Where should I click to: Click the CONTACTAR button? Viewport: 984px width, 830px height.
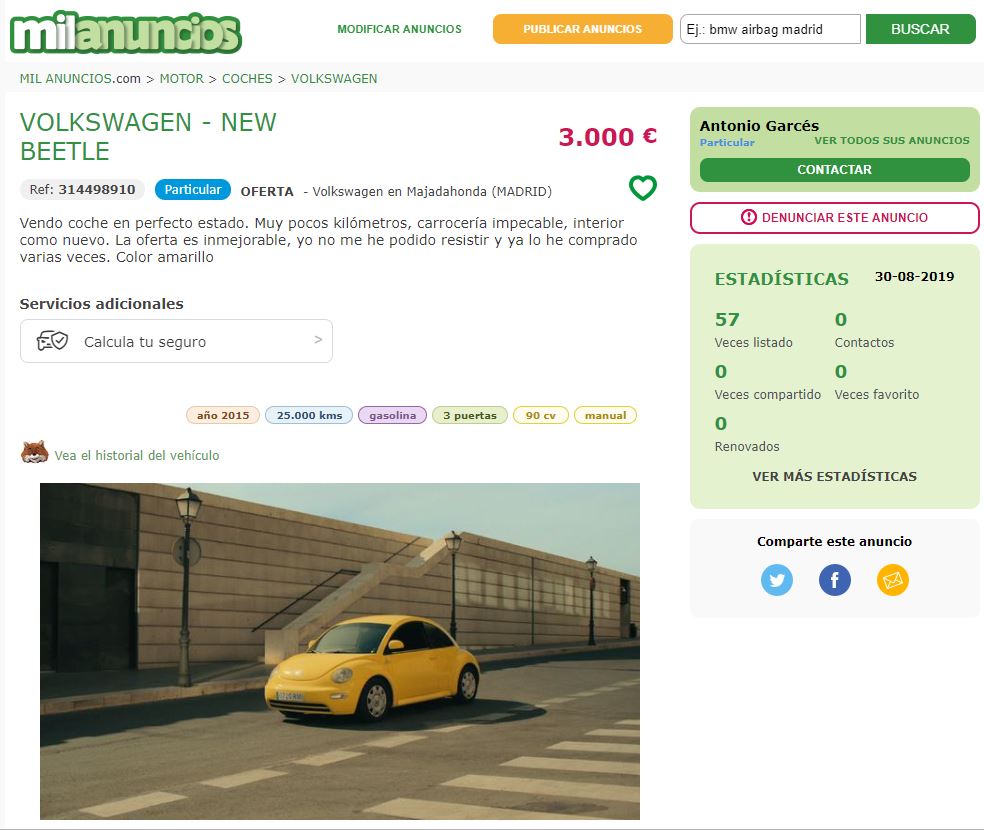click(834, 169)
